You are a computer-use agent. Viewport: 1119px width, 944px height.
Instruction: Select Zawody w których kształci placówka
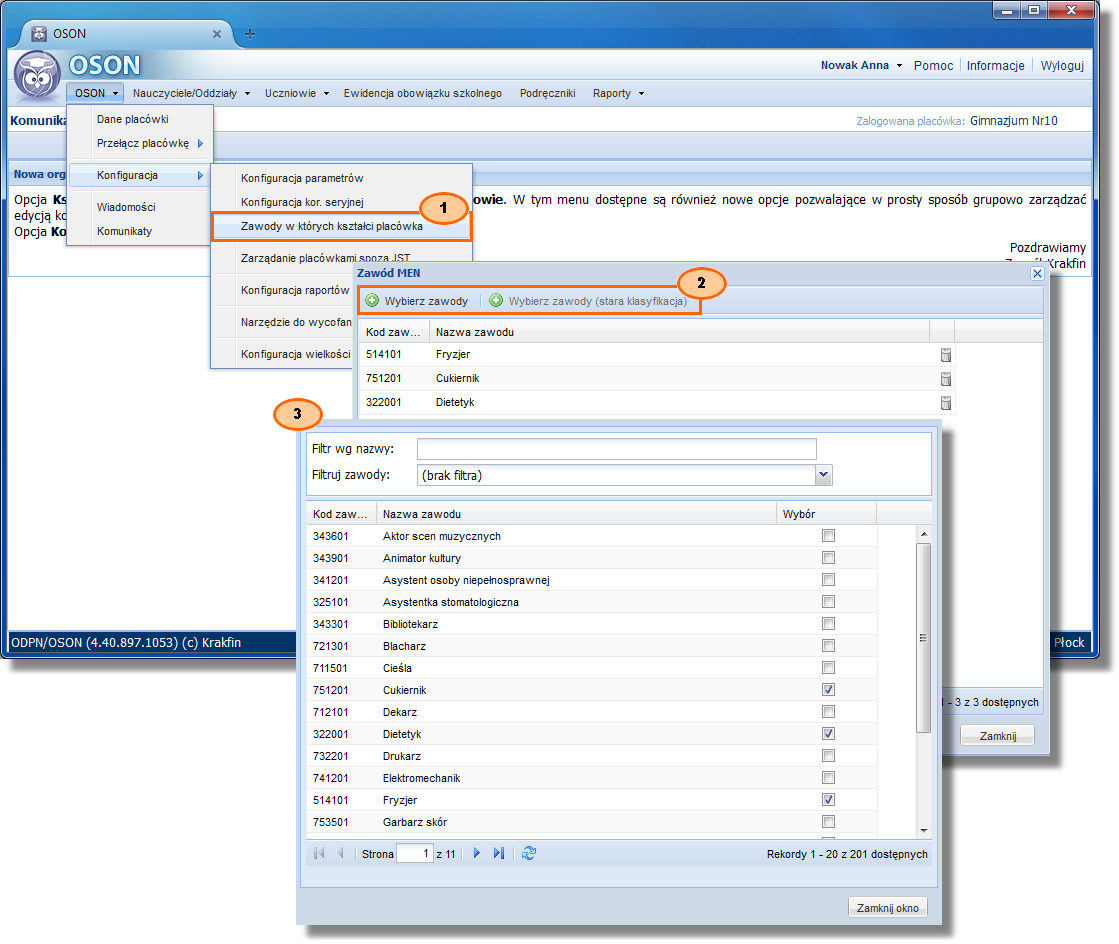click(332, 227)
